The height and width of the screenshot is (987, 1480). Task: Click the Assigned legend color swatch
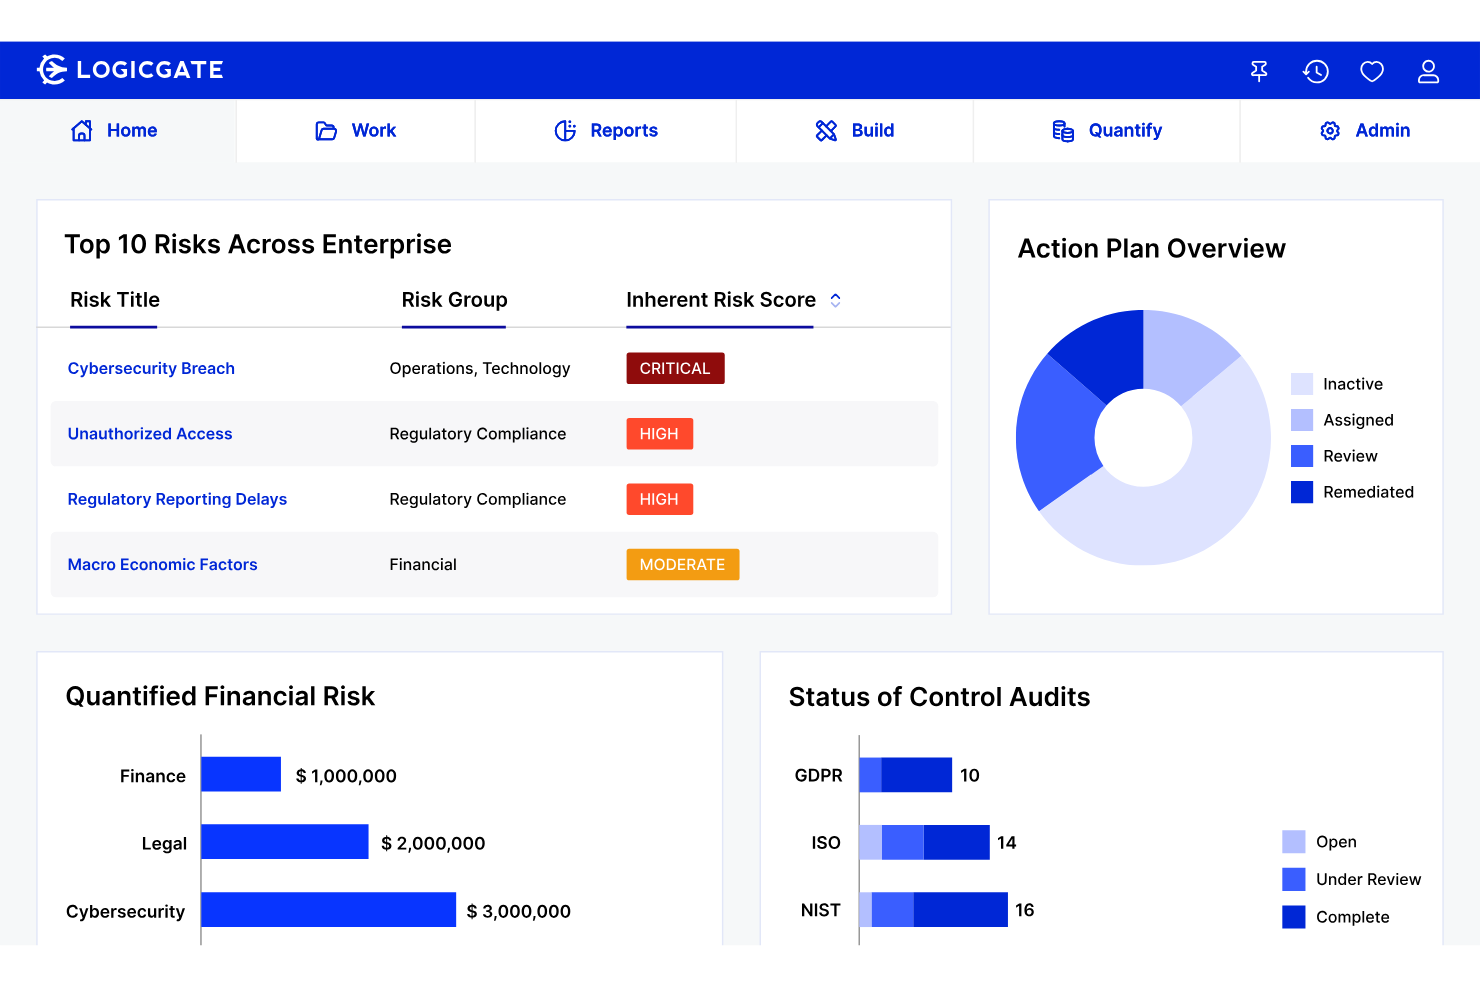point(1302,420)
